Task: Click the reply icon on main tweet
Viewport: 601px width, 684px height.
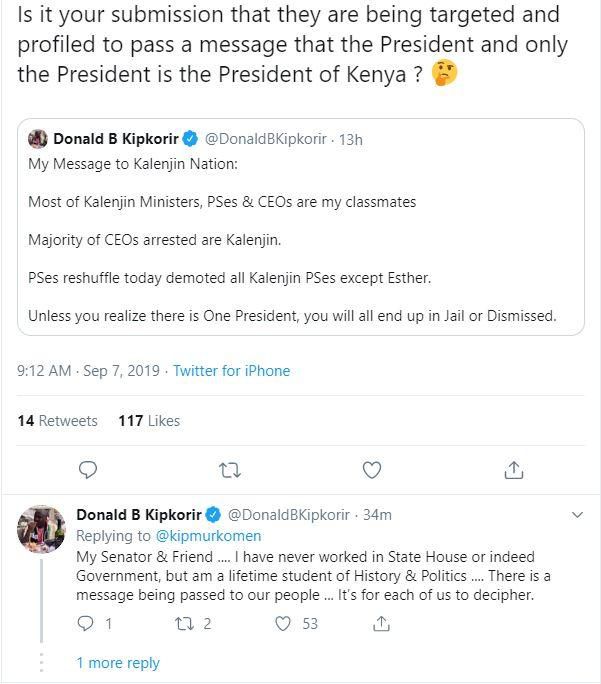Action: [x=88, y=469]
